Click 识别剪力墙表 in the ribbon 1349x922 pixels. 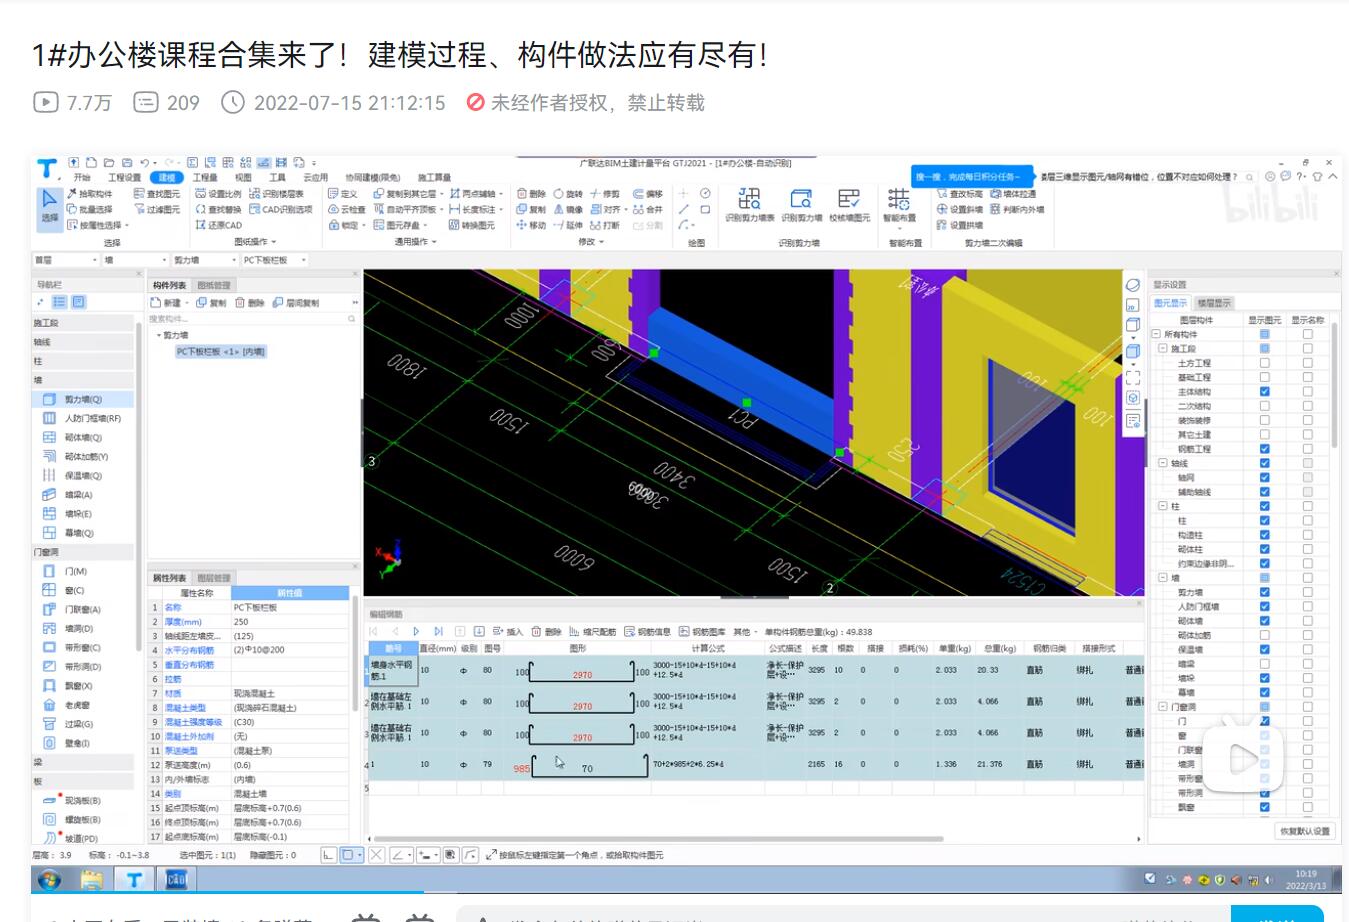coord(749,205)
